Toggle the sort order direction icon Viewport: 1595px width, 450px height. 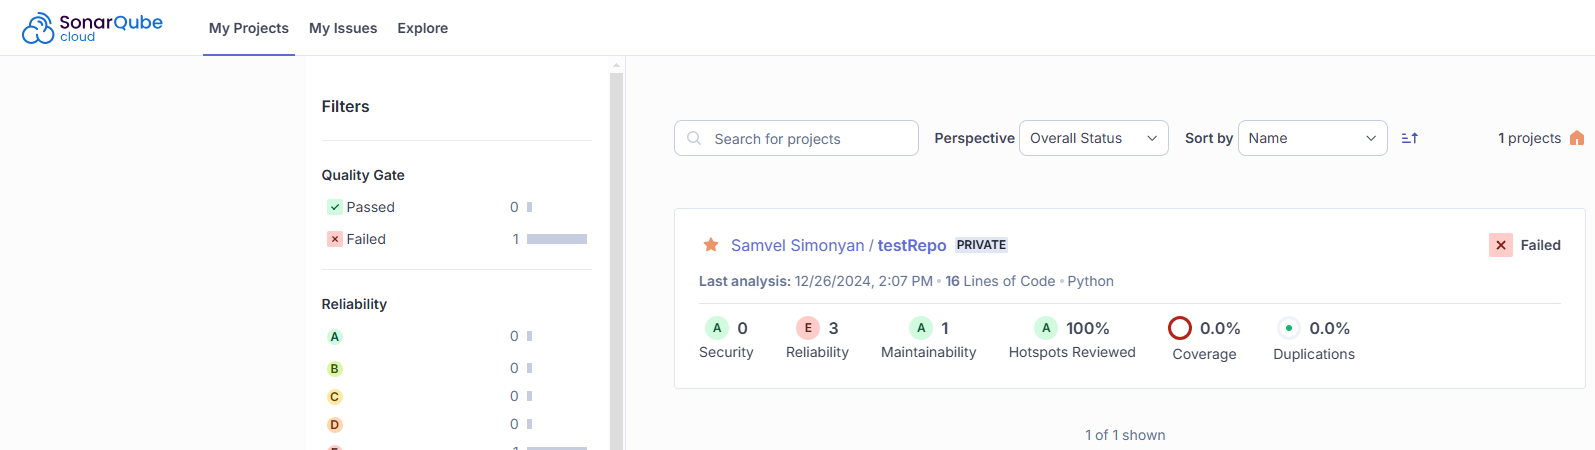tap(1410, 138)
